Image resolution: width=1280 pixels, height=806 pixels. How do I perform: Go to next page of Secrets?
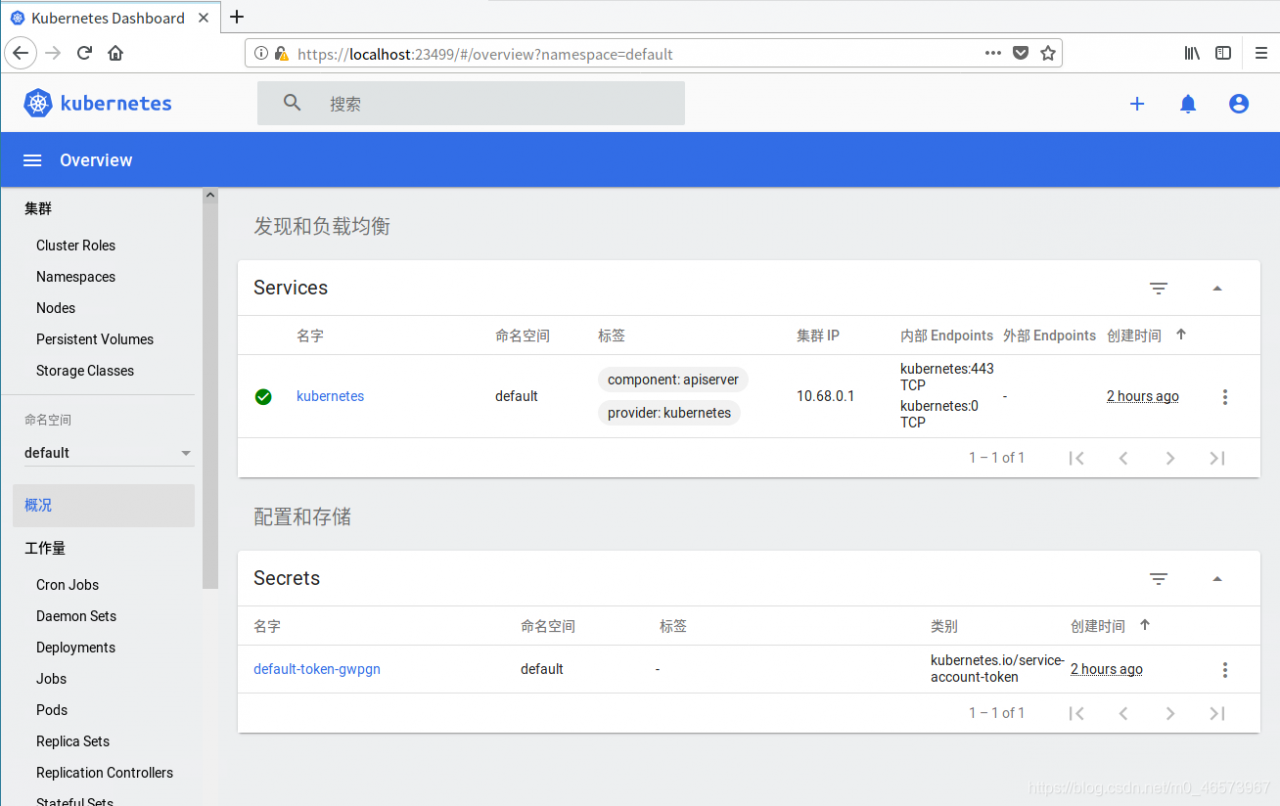1170,713
